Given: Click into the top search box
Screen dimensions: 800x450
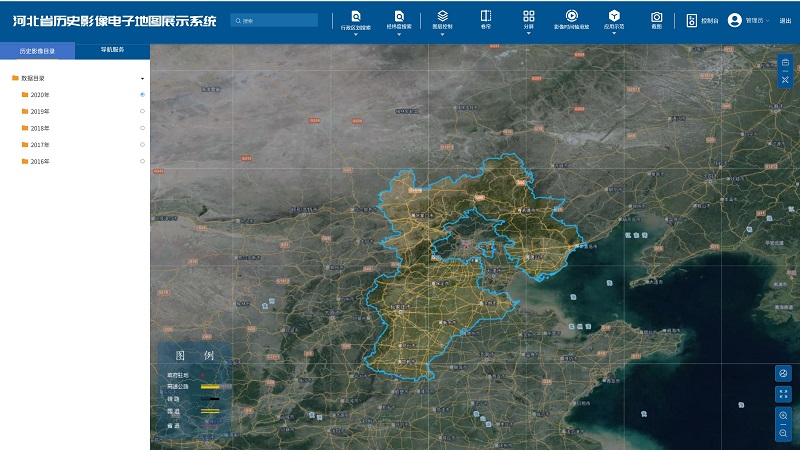Looking at the screenshot, I should pyautogui.click(x=277, y=20).
